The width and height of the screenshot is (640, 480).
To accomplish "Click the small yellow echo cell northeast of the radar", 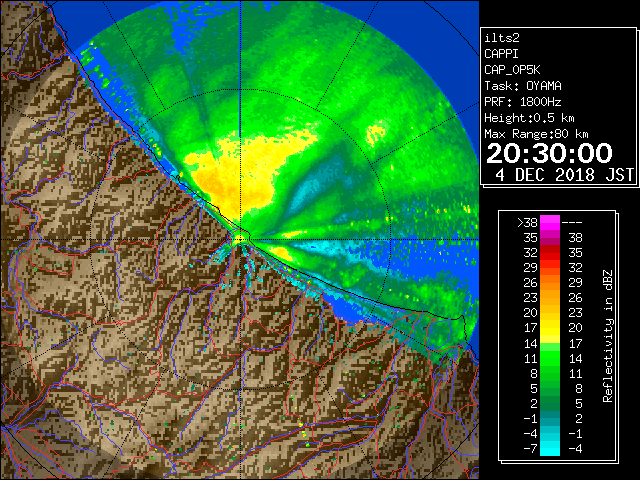I will click(376, 133).
